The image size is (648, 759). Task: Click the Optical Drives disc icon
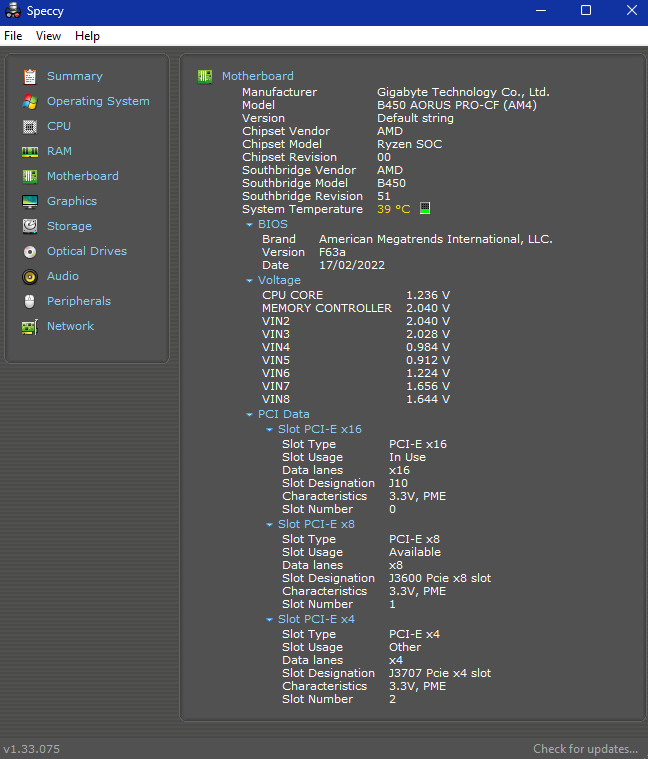coord(30,252)
